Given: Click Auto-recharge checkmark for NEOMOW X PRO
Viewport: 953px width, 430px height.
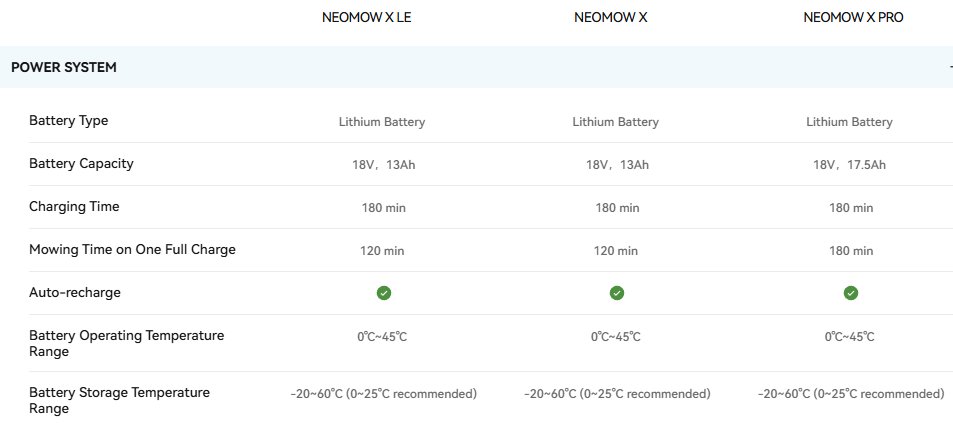Looking at the screenshot, I should [x=850, y=293].
